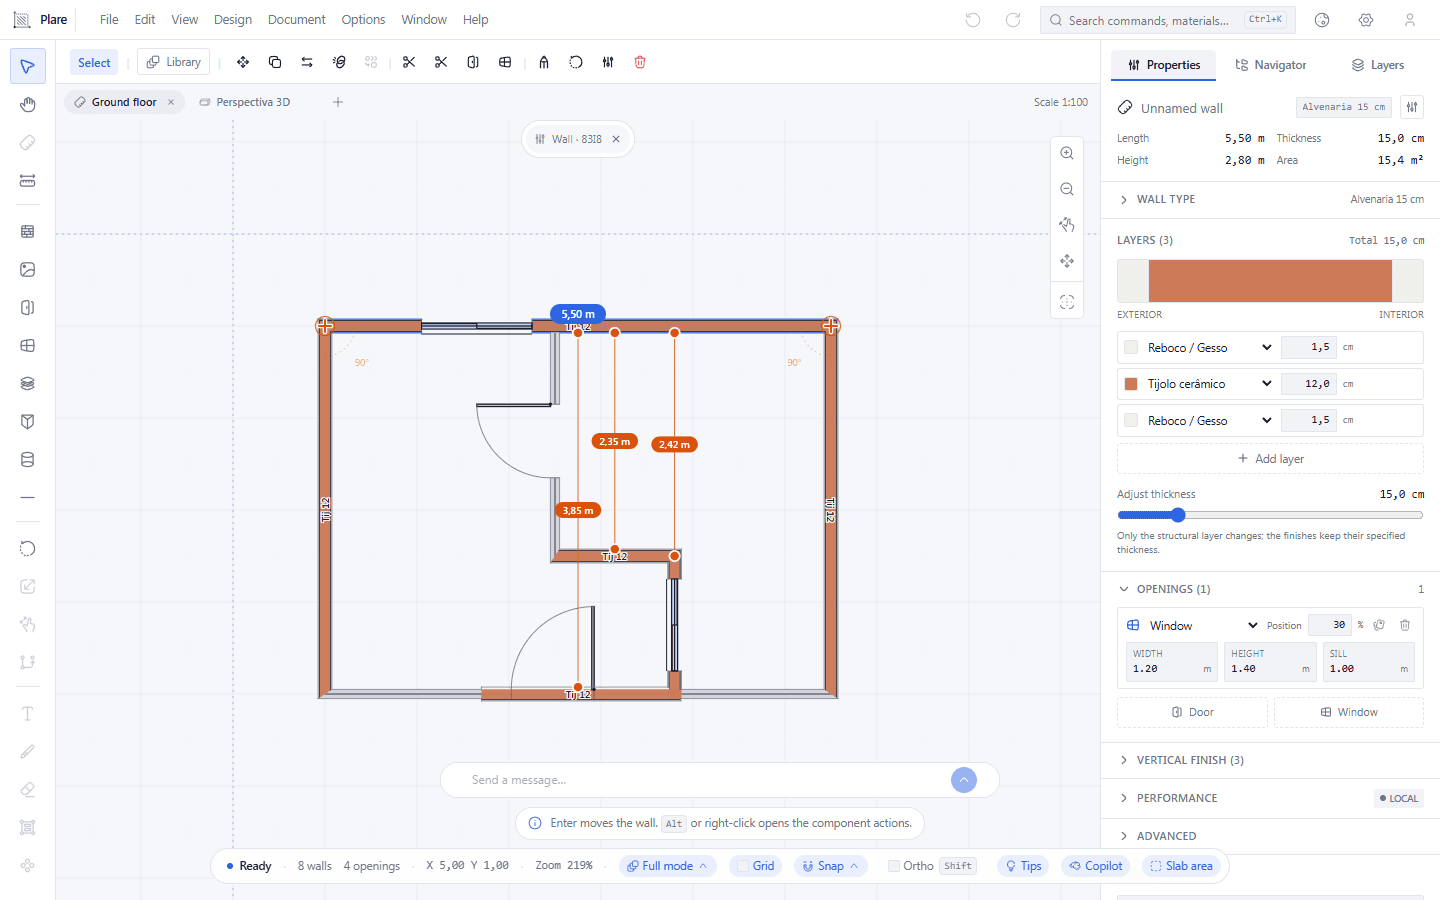Activate the hand pan tool in left sidebar
The height and width of the screenshot is (900, 1440).
coord(28,105)
